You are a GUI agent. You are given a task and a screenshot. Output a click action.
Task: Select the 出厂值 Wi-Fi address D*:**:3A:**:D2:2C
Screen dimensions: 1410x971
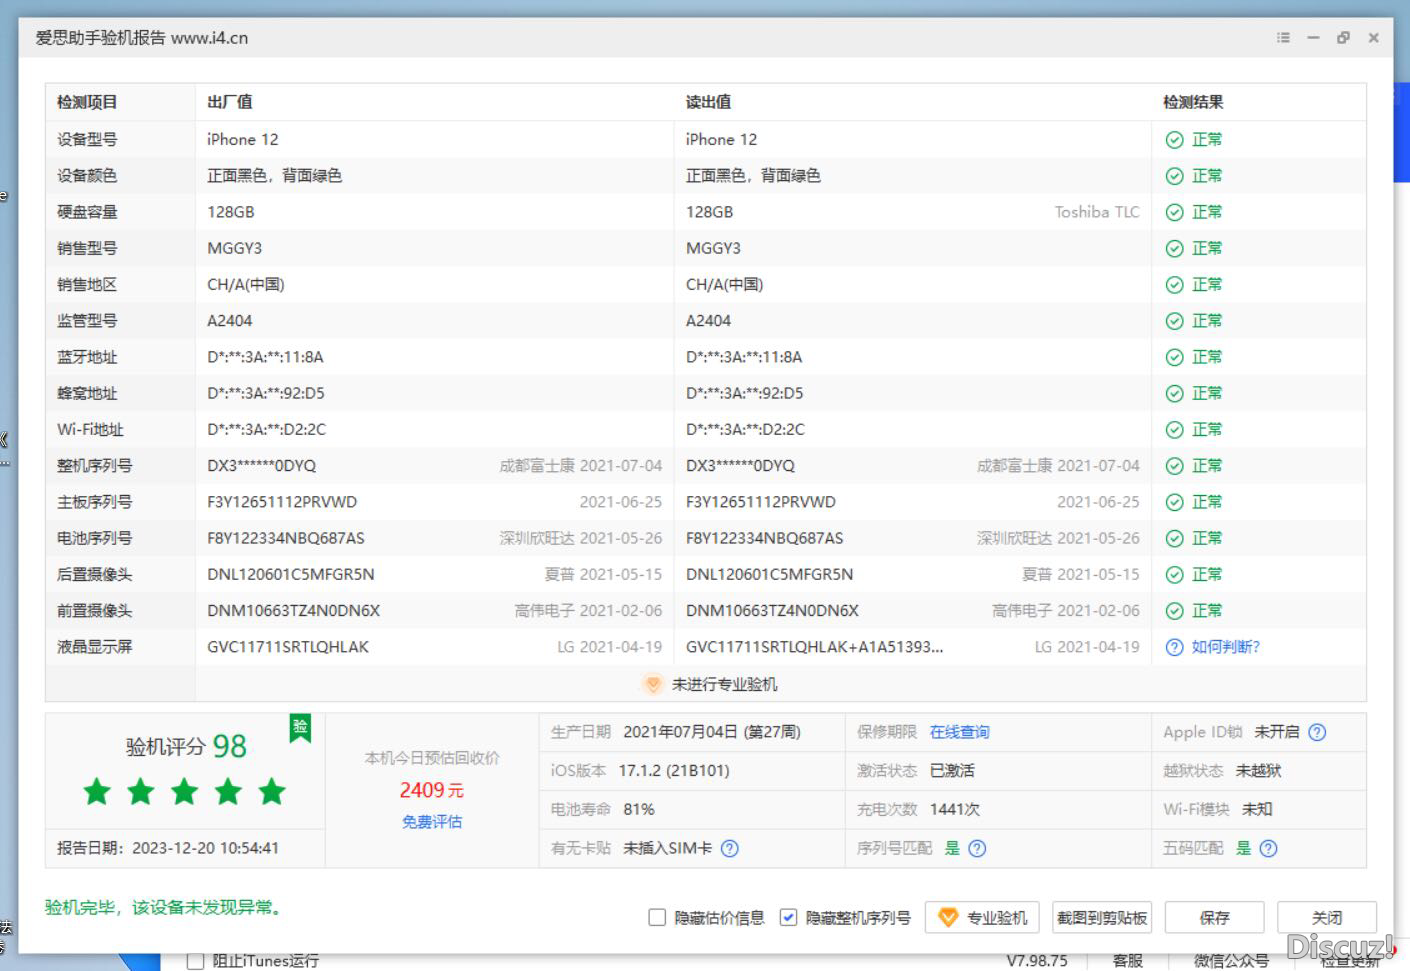click(267, 430)
